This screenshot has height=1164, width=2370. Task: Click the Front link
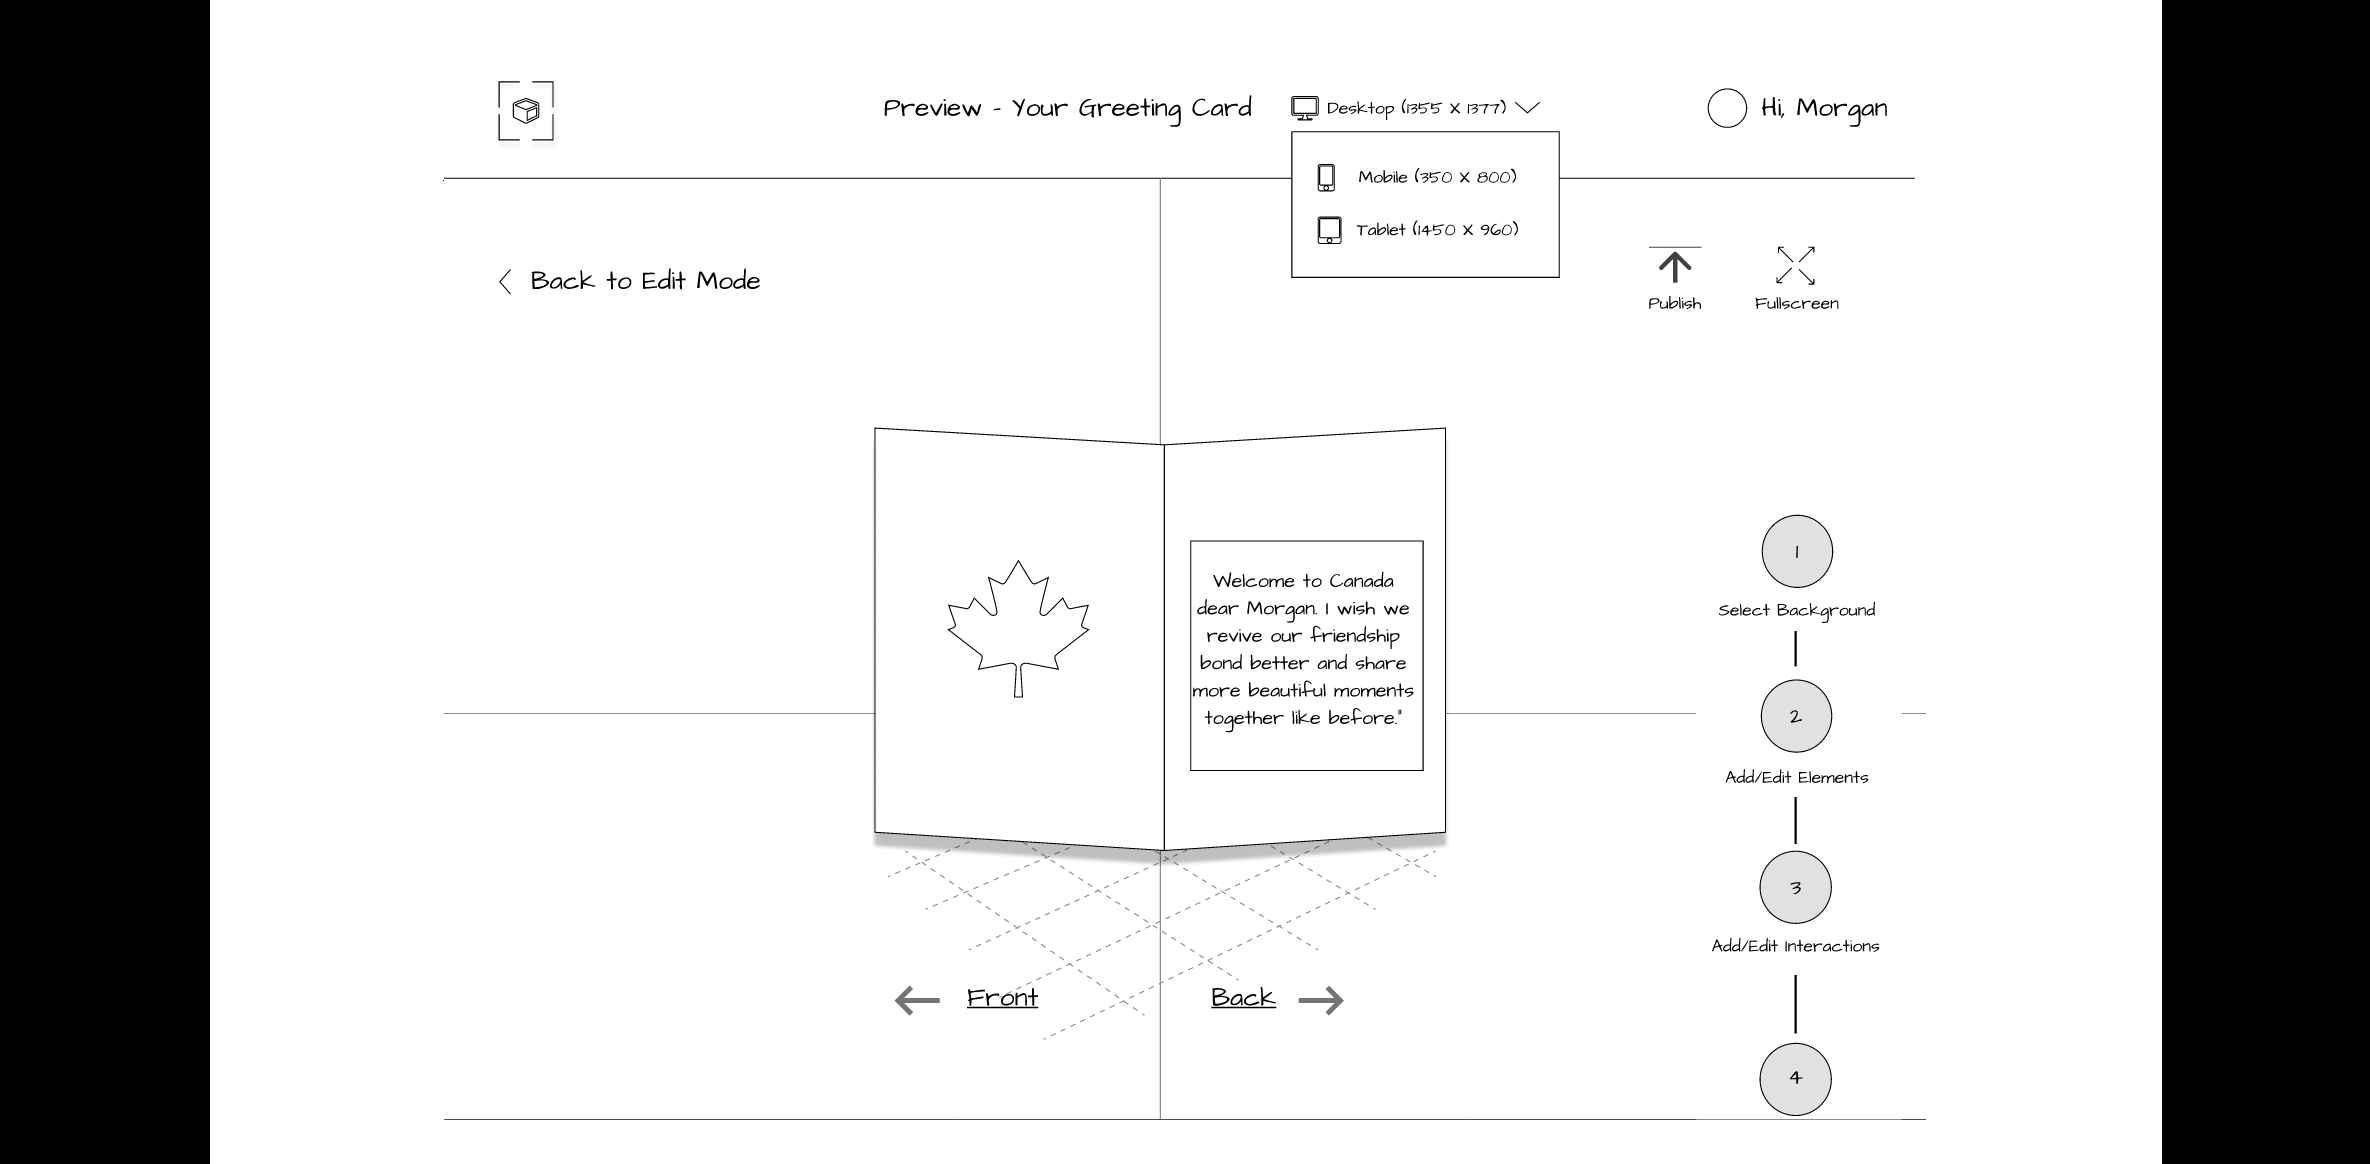coord(1002,998)
